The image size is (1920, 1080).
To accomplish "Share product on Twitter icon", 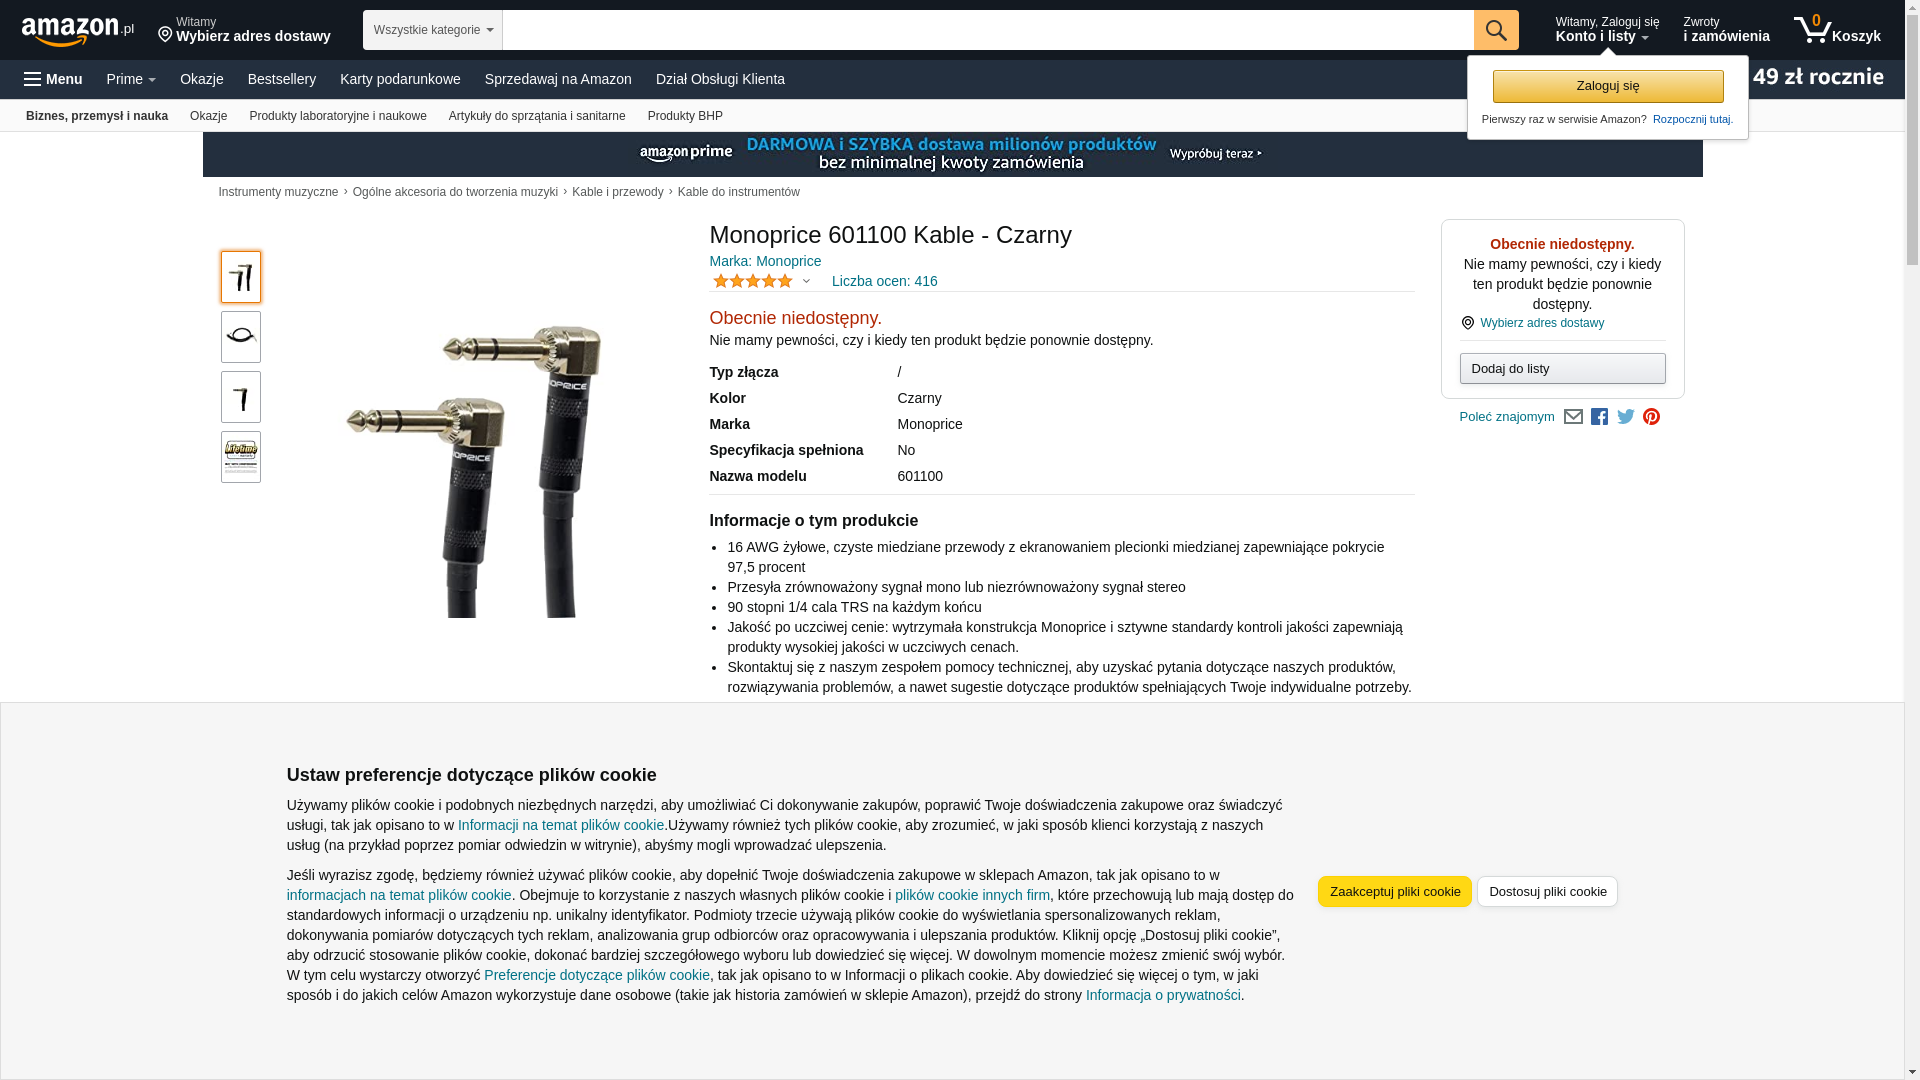I will [x=1626, y=417].
